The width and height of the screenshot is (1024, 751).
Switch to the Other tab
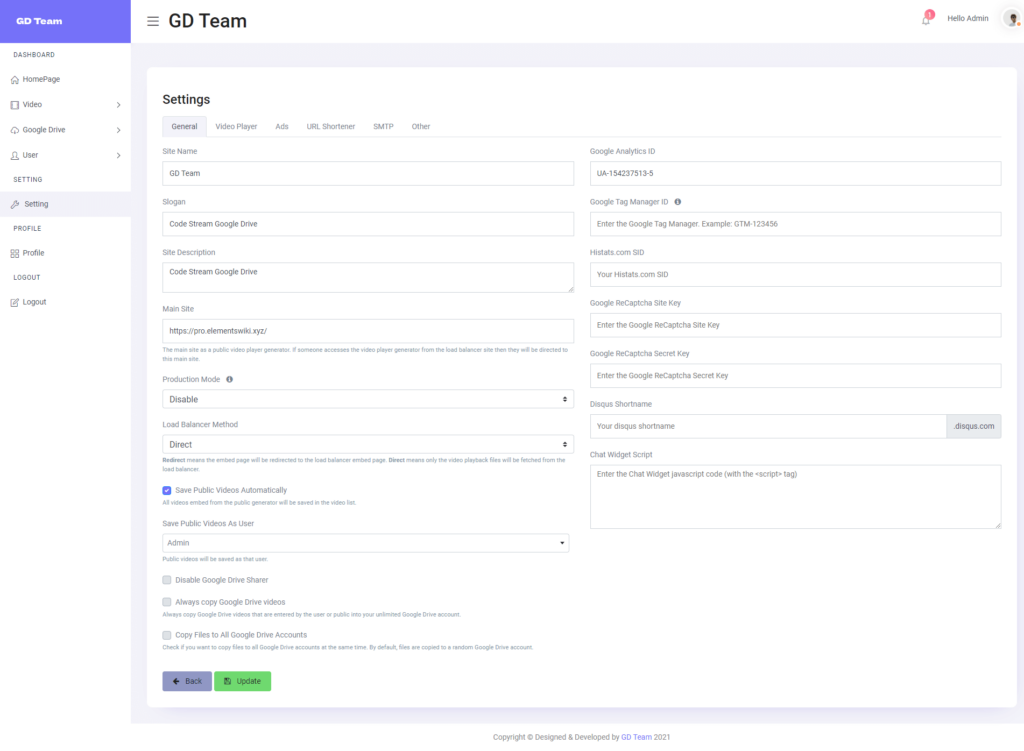(421, 127)
